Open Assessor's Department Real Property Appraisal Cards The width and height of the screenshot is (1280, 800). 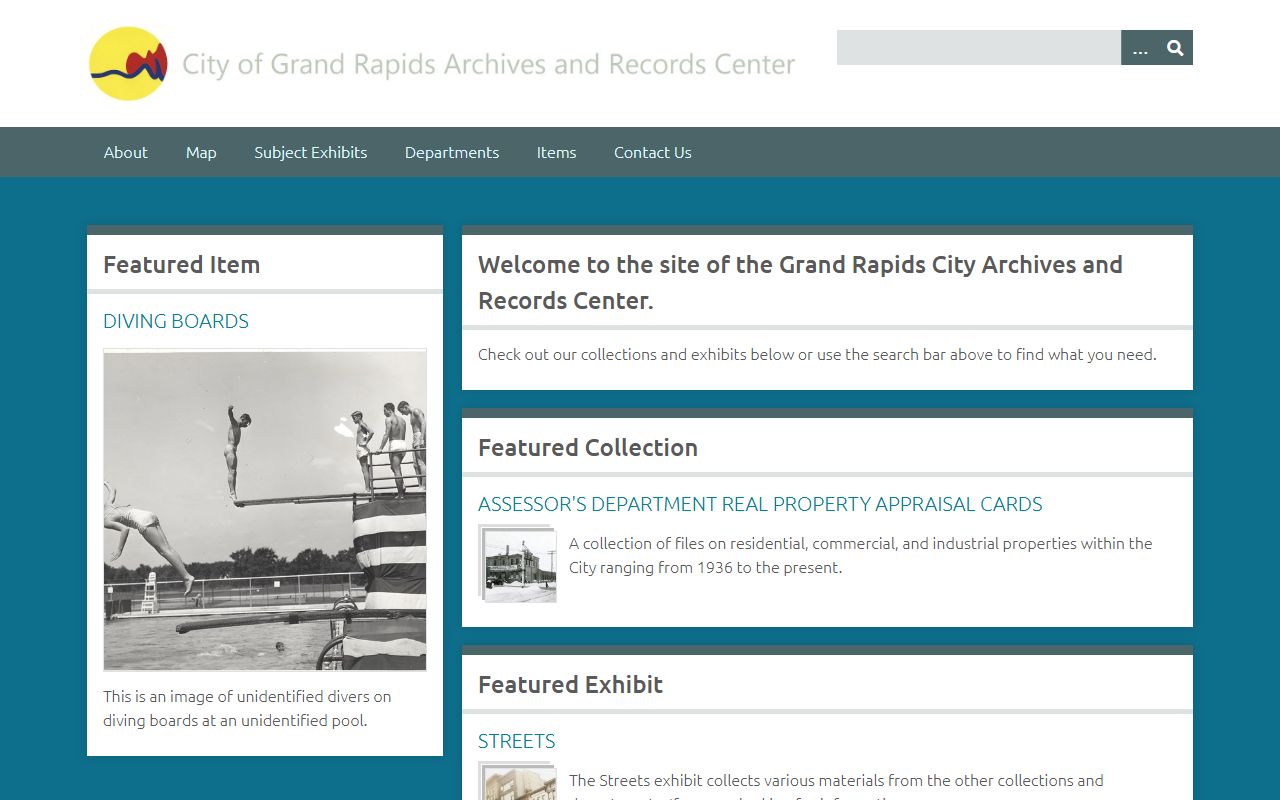point(760,504)
